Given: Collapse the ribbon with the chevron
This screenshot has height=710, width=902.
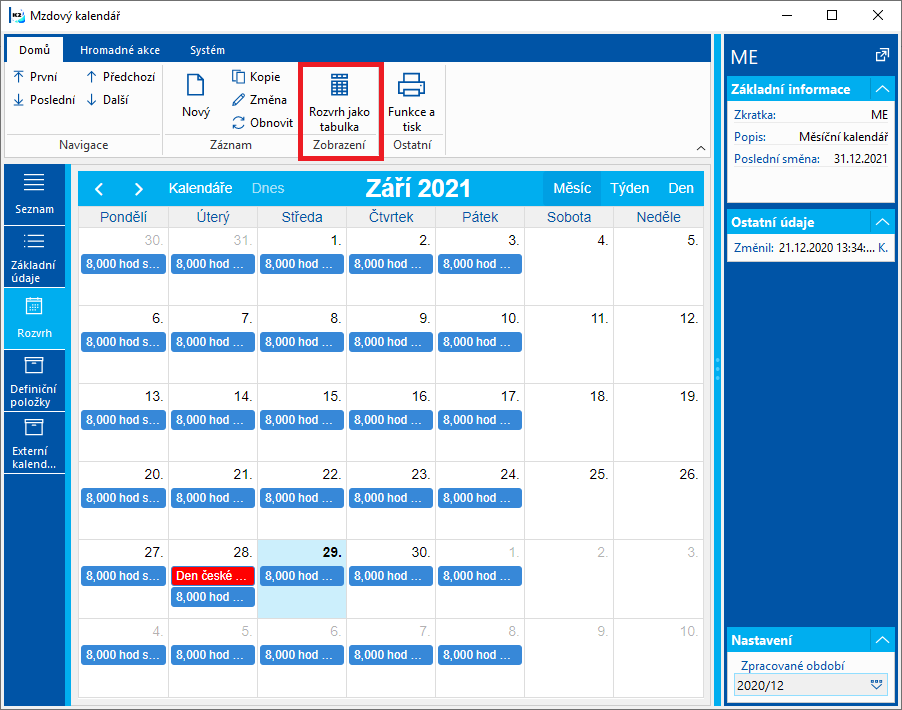Looking at the screenshot, I should 701,148.
